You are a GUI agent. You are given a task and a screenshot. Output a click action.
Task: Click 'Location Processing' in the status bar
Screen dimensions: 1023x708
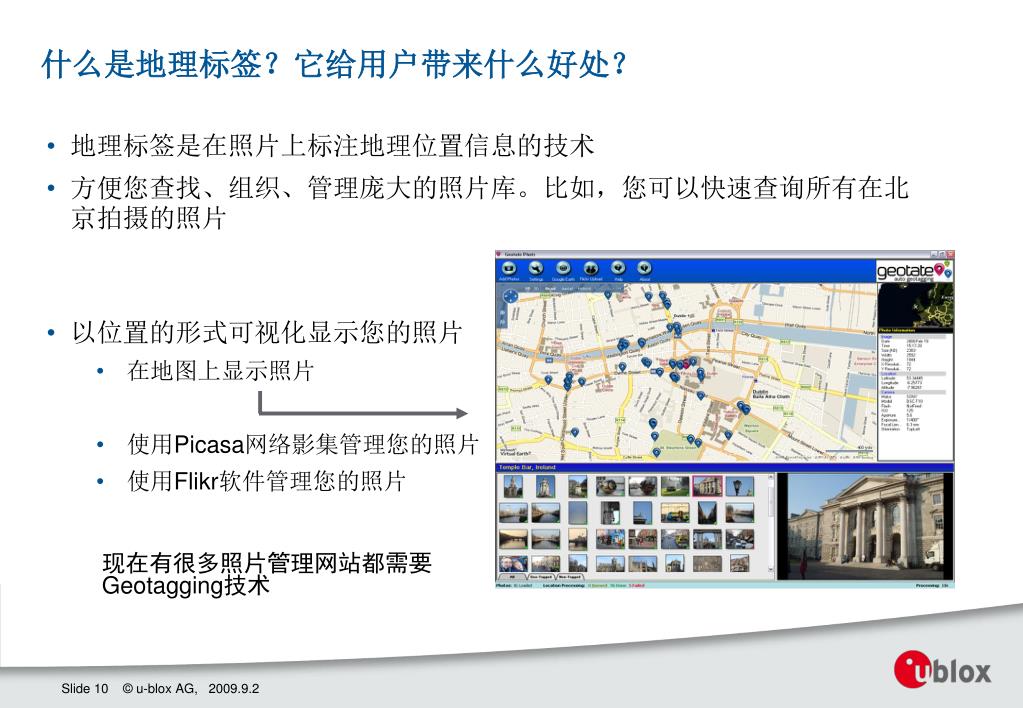(x=564, y=586)
